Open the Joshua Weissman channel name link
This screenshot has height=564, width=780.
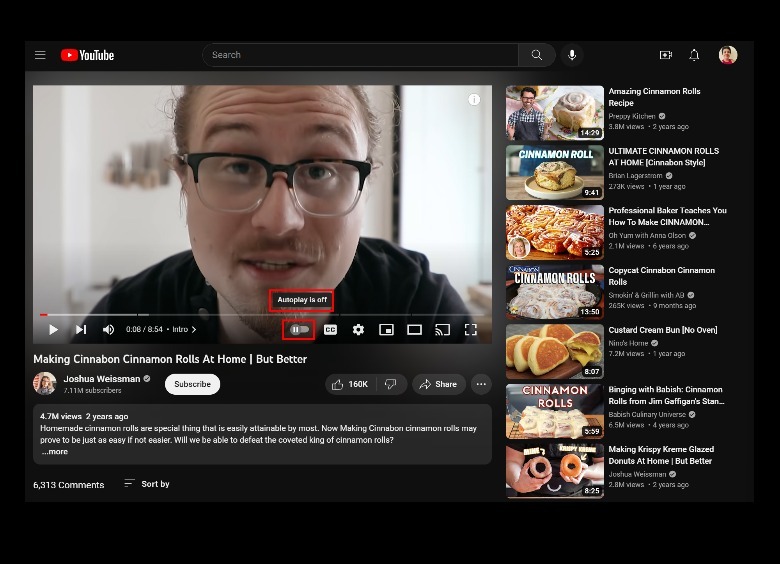click(101, 378)
